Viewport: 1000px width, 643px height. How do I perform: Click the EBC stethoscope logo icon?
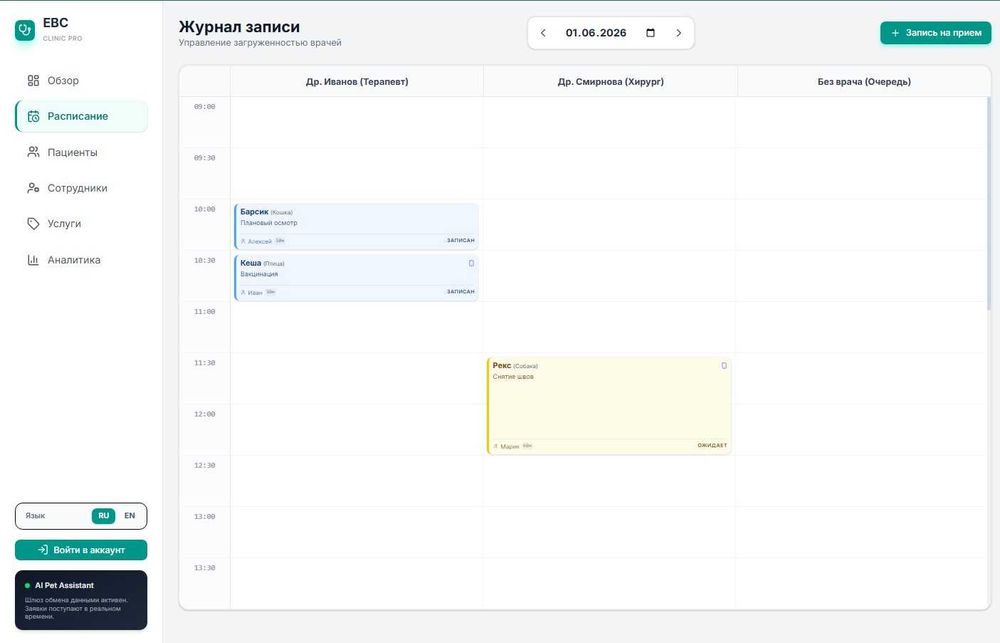25,30
